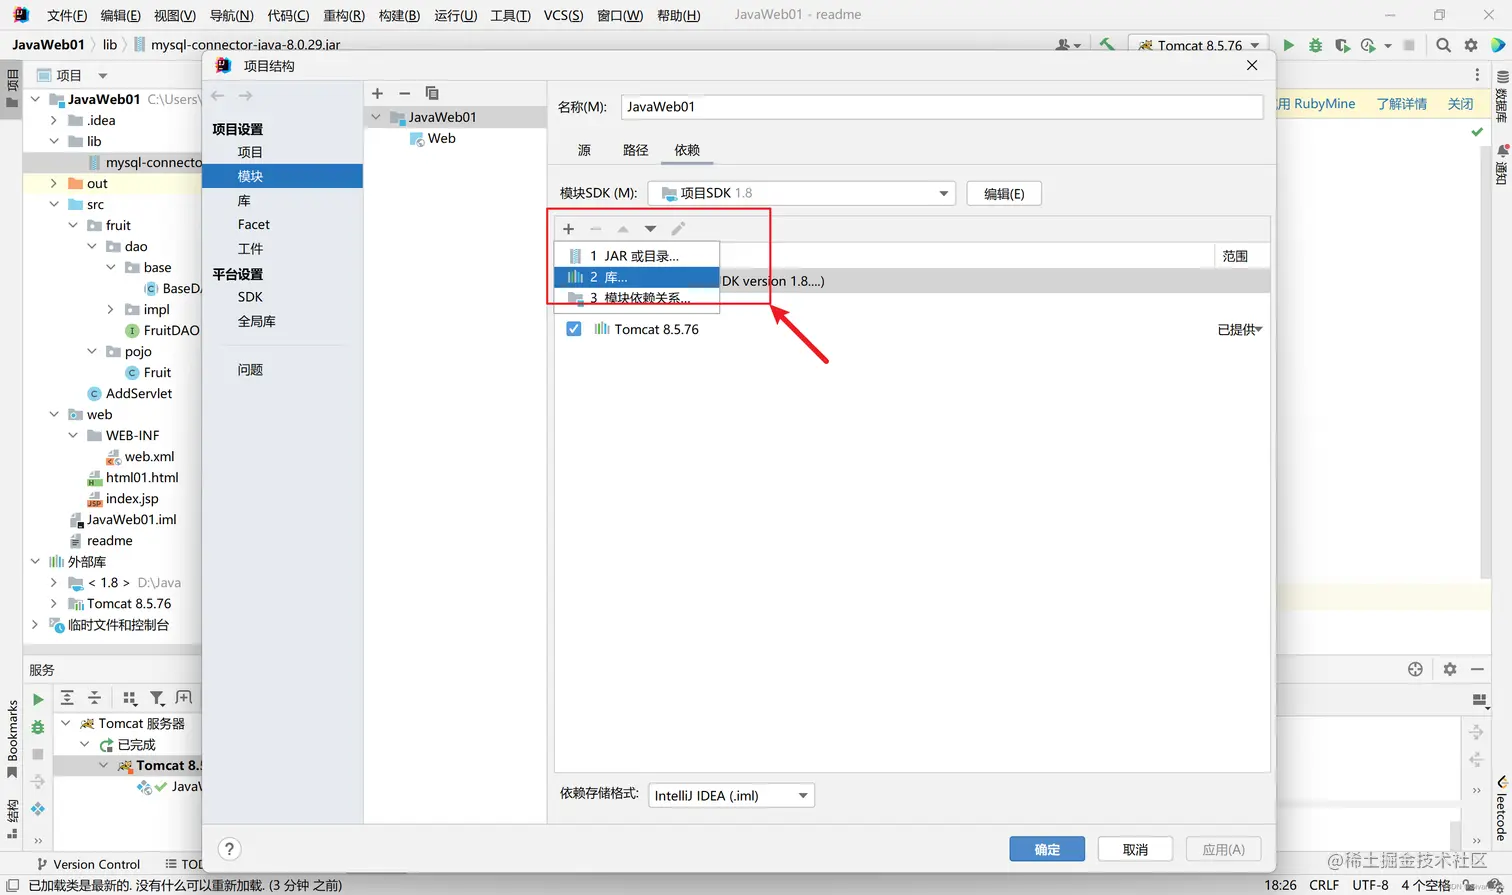Open the module SDK dropdown
Image resolution: width=1512 pixels, height=895 pixels.
click(801, 193)
